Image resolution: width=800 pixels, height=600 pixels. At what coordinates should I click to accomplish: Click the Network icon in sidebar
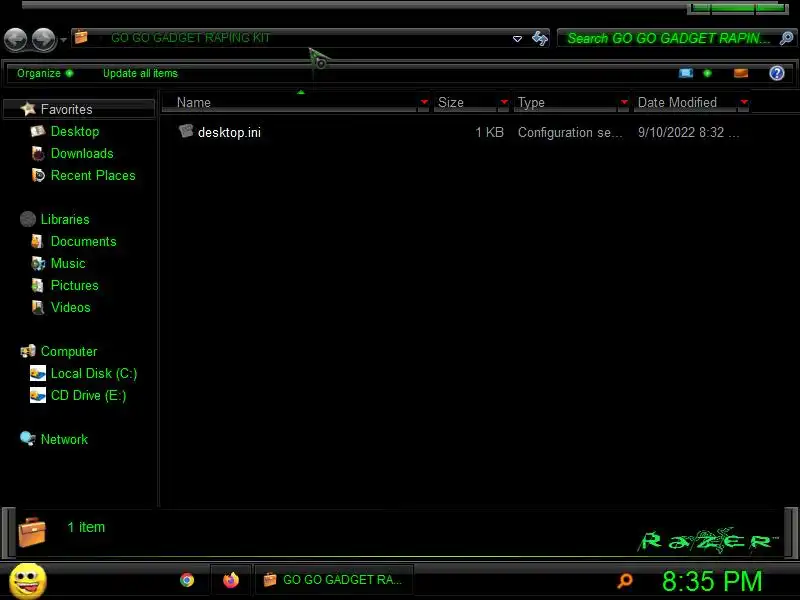(28, 438)
